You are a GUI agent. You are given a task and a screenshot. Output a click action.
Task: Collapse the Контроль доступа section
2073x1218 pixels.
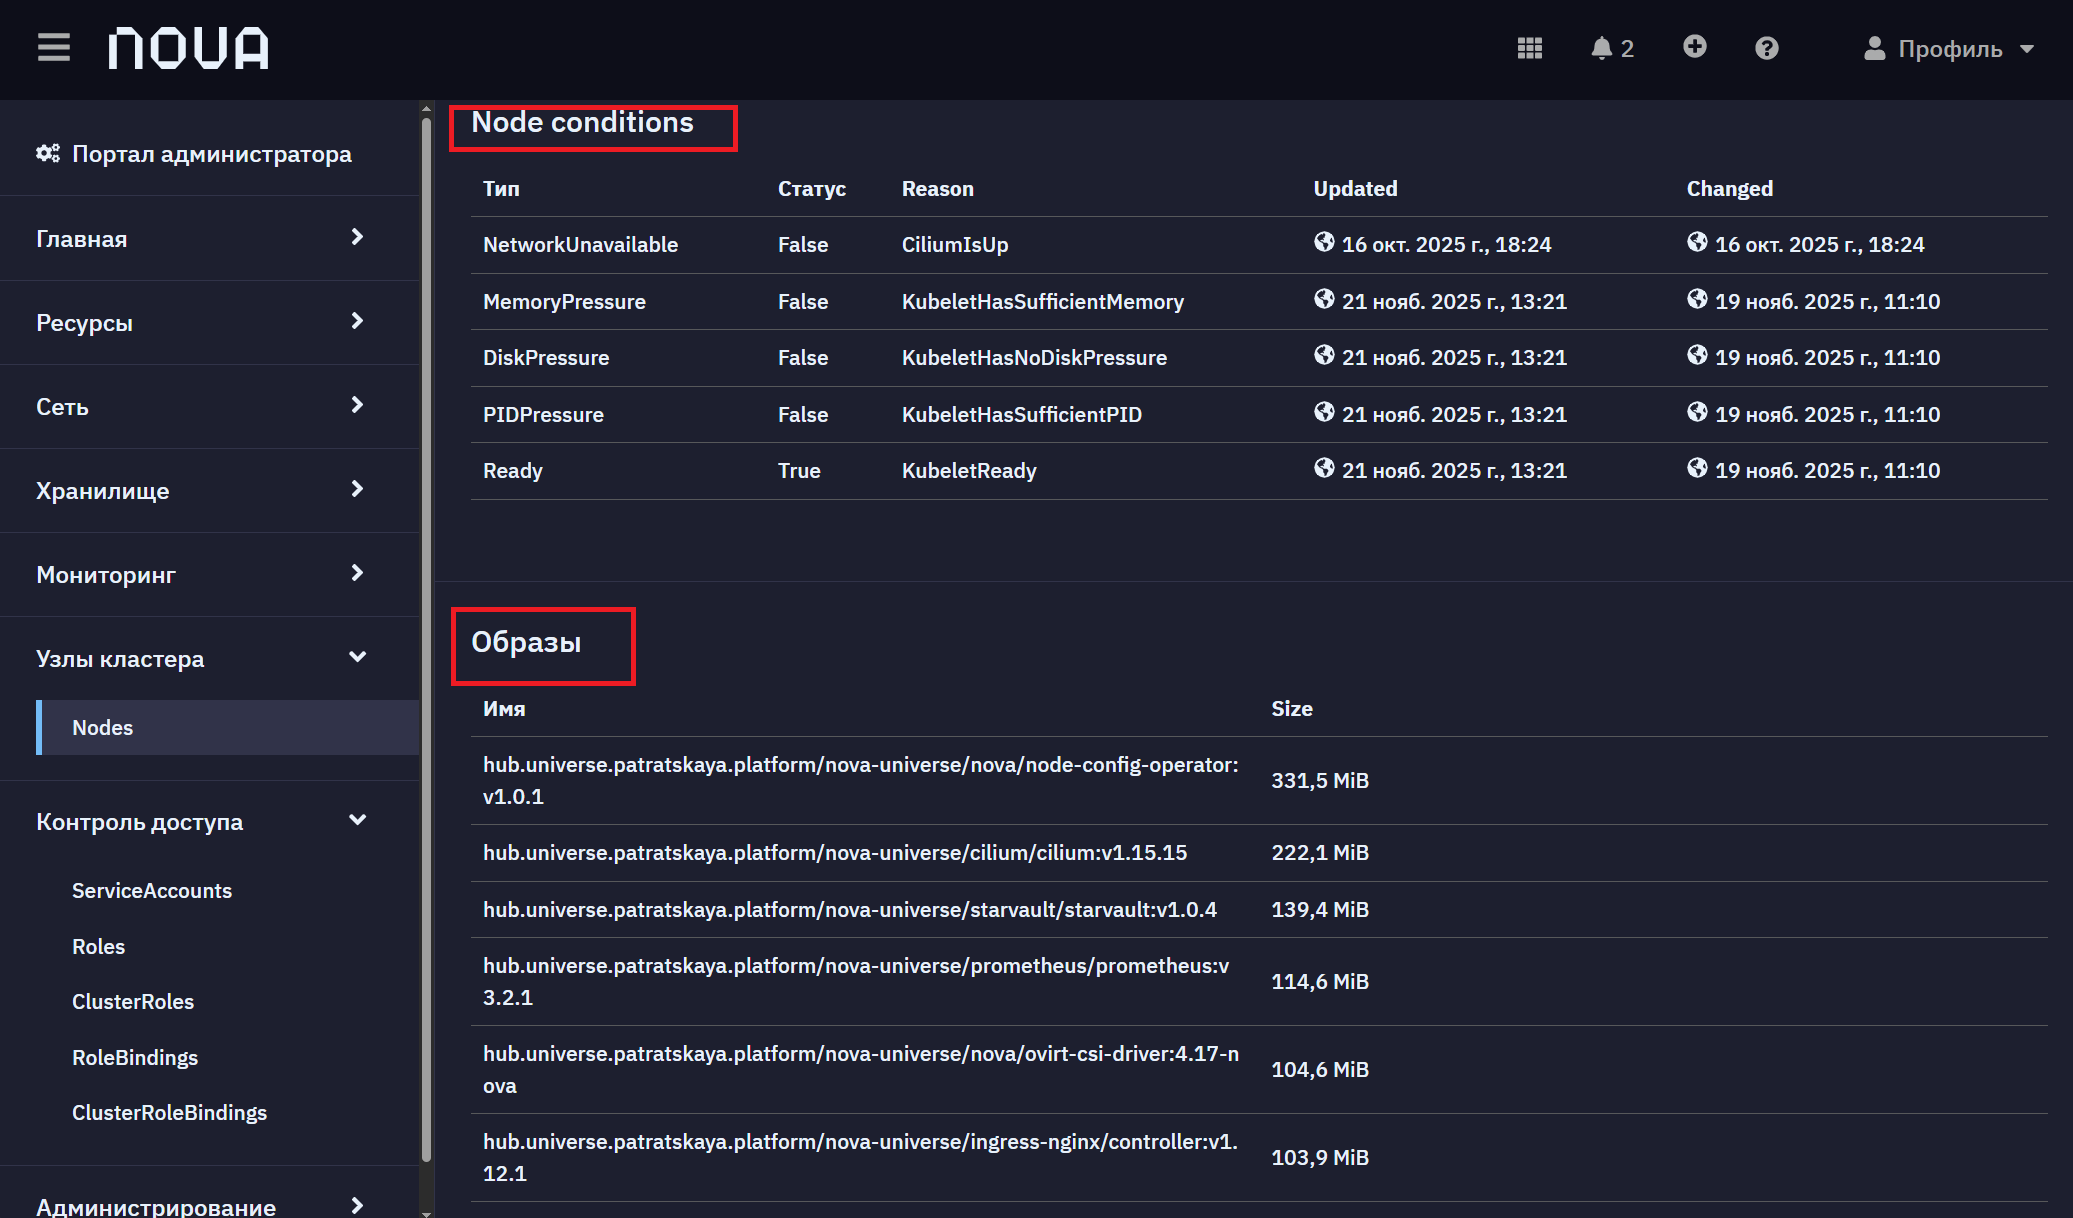coord(209,821)
